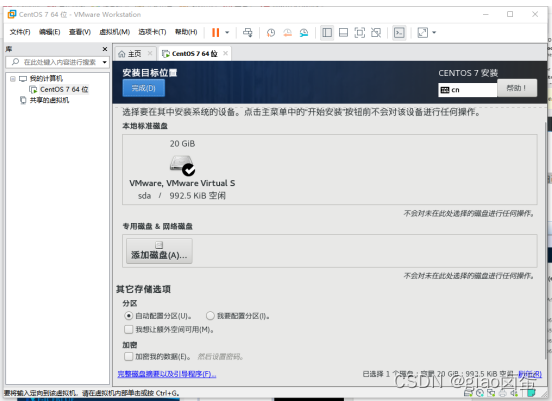Open the library search dropdown arrow

105,62
